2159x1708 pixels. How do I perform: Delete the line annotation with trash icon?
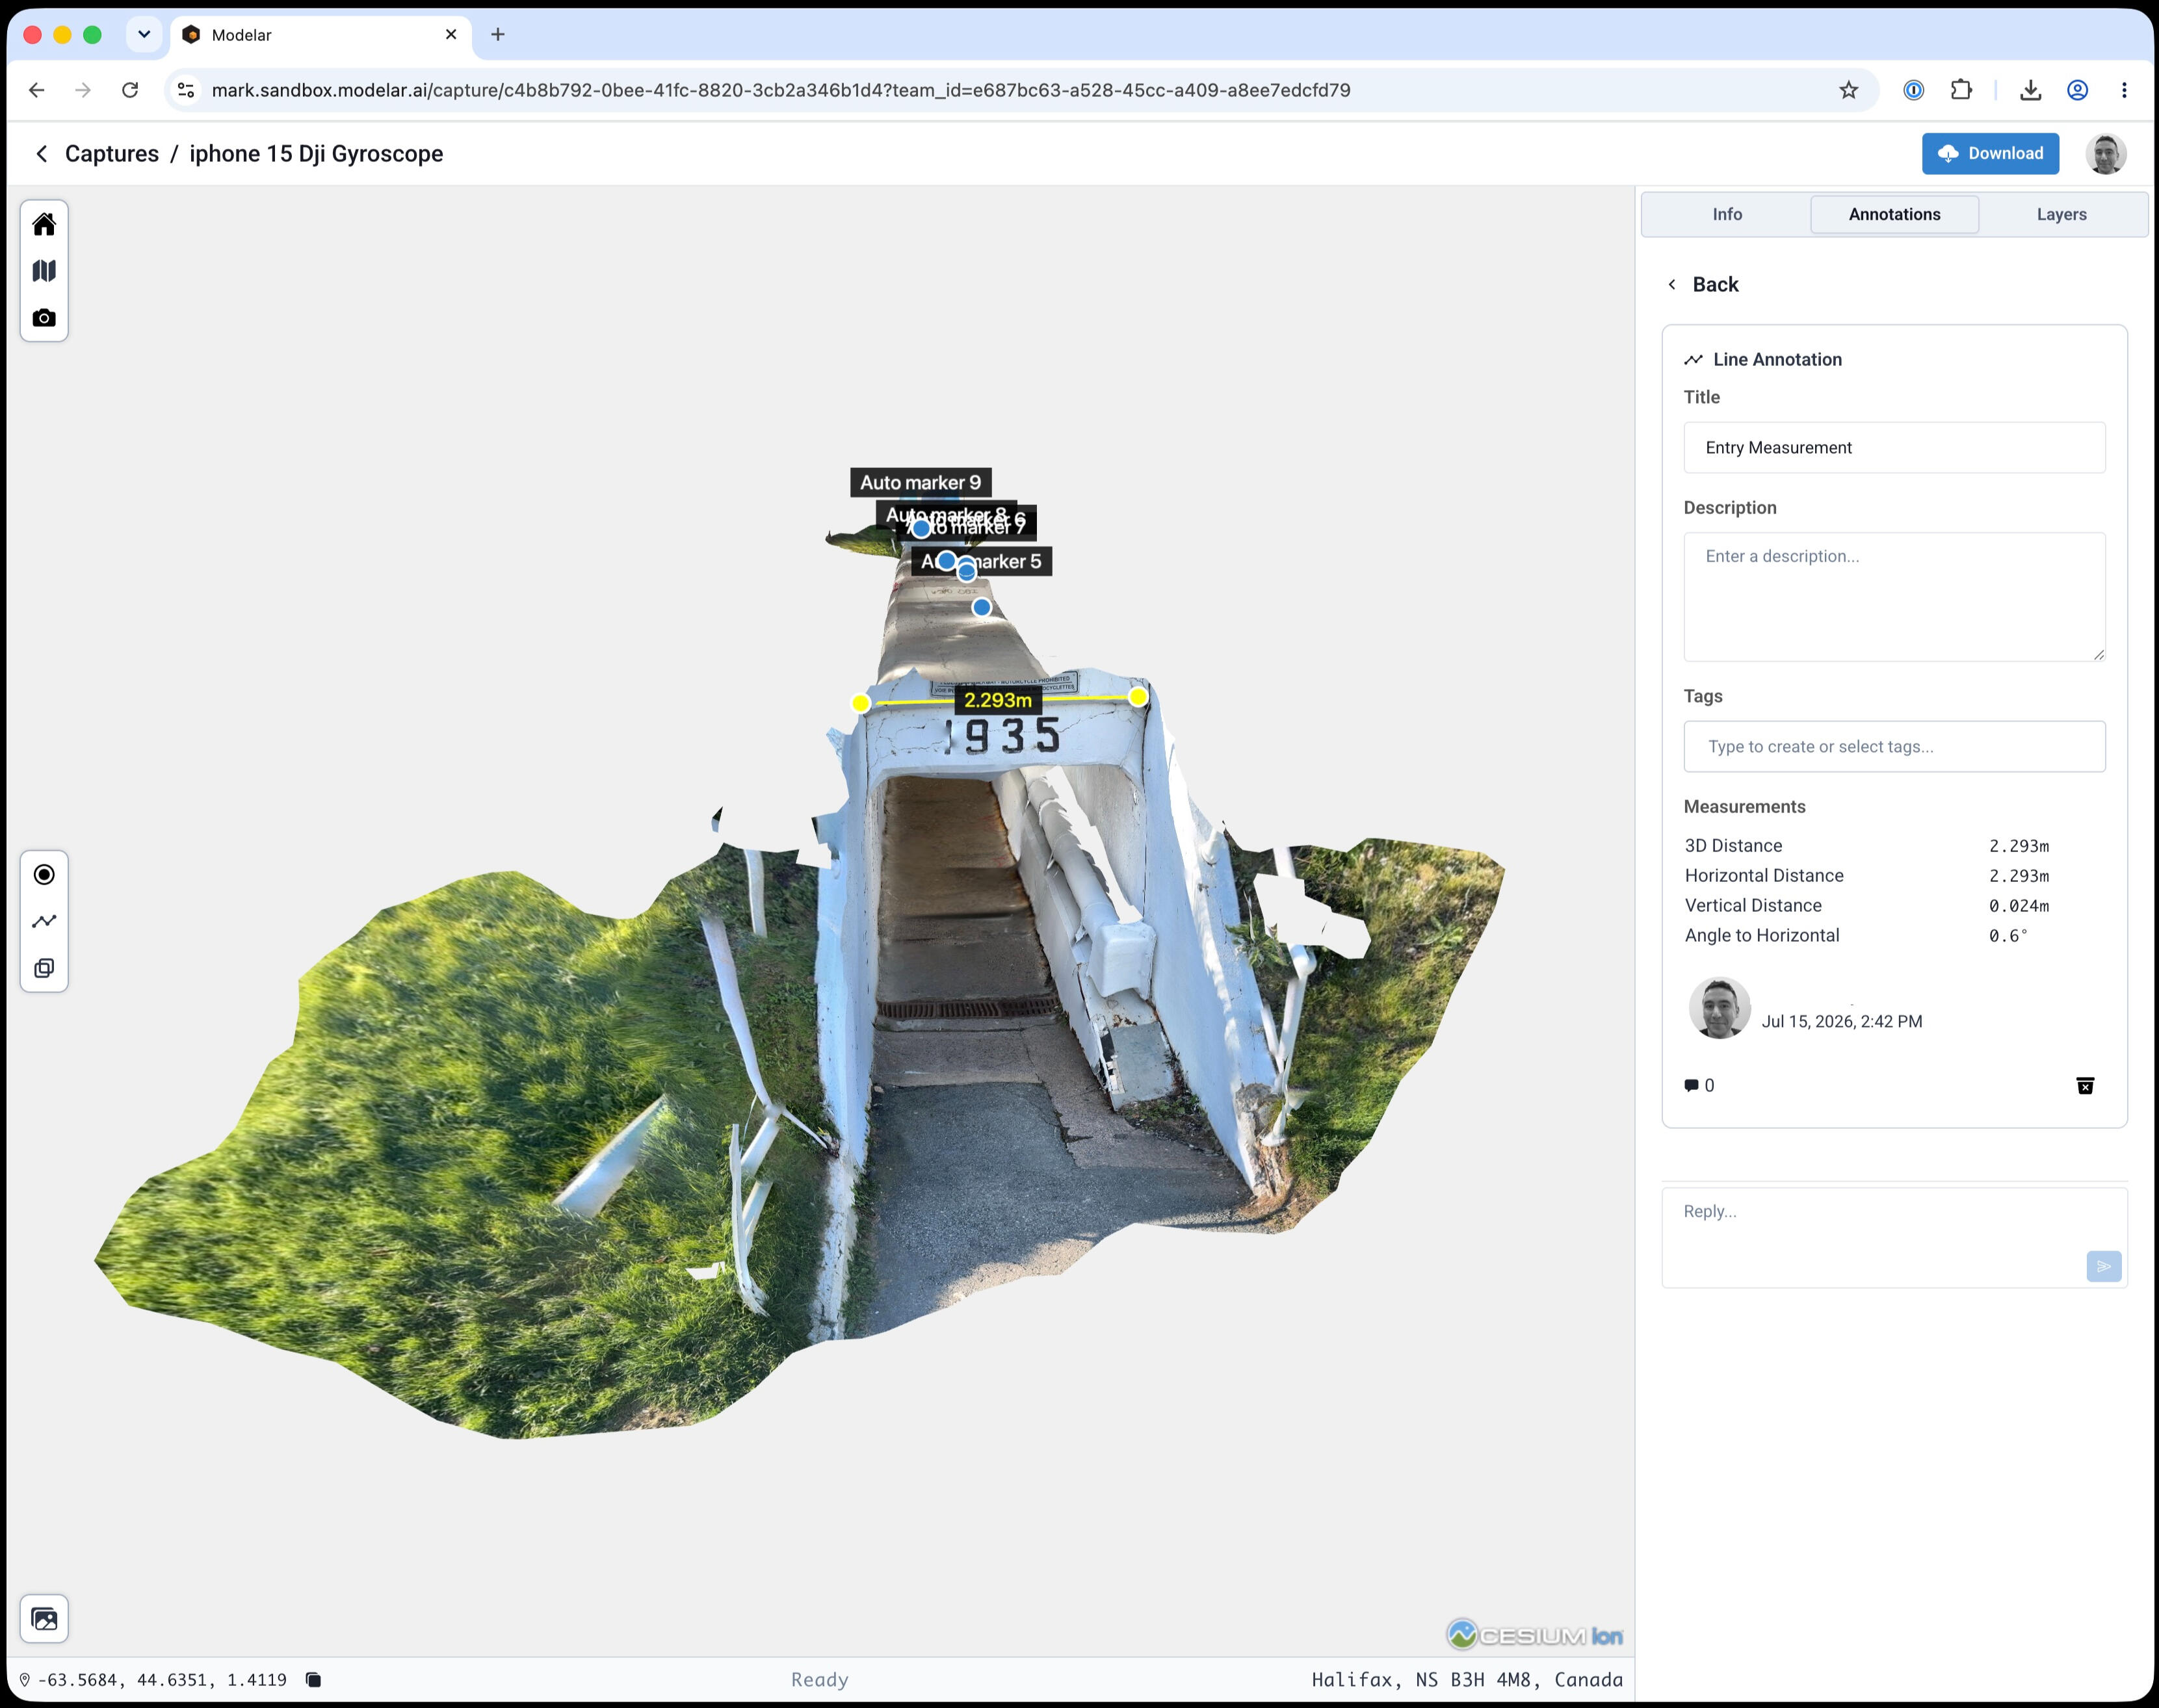point(2085,1086)
